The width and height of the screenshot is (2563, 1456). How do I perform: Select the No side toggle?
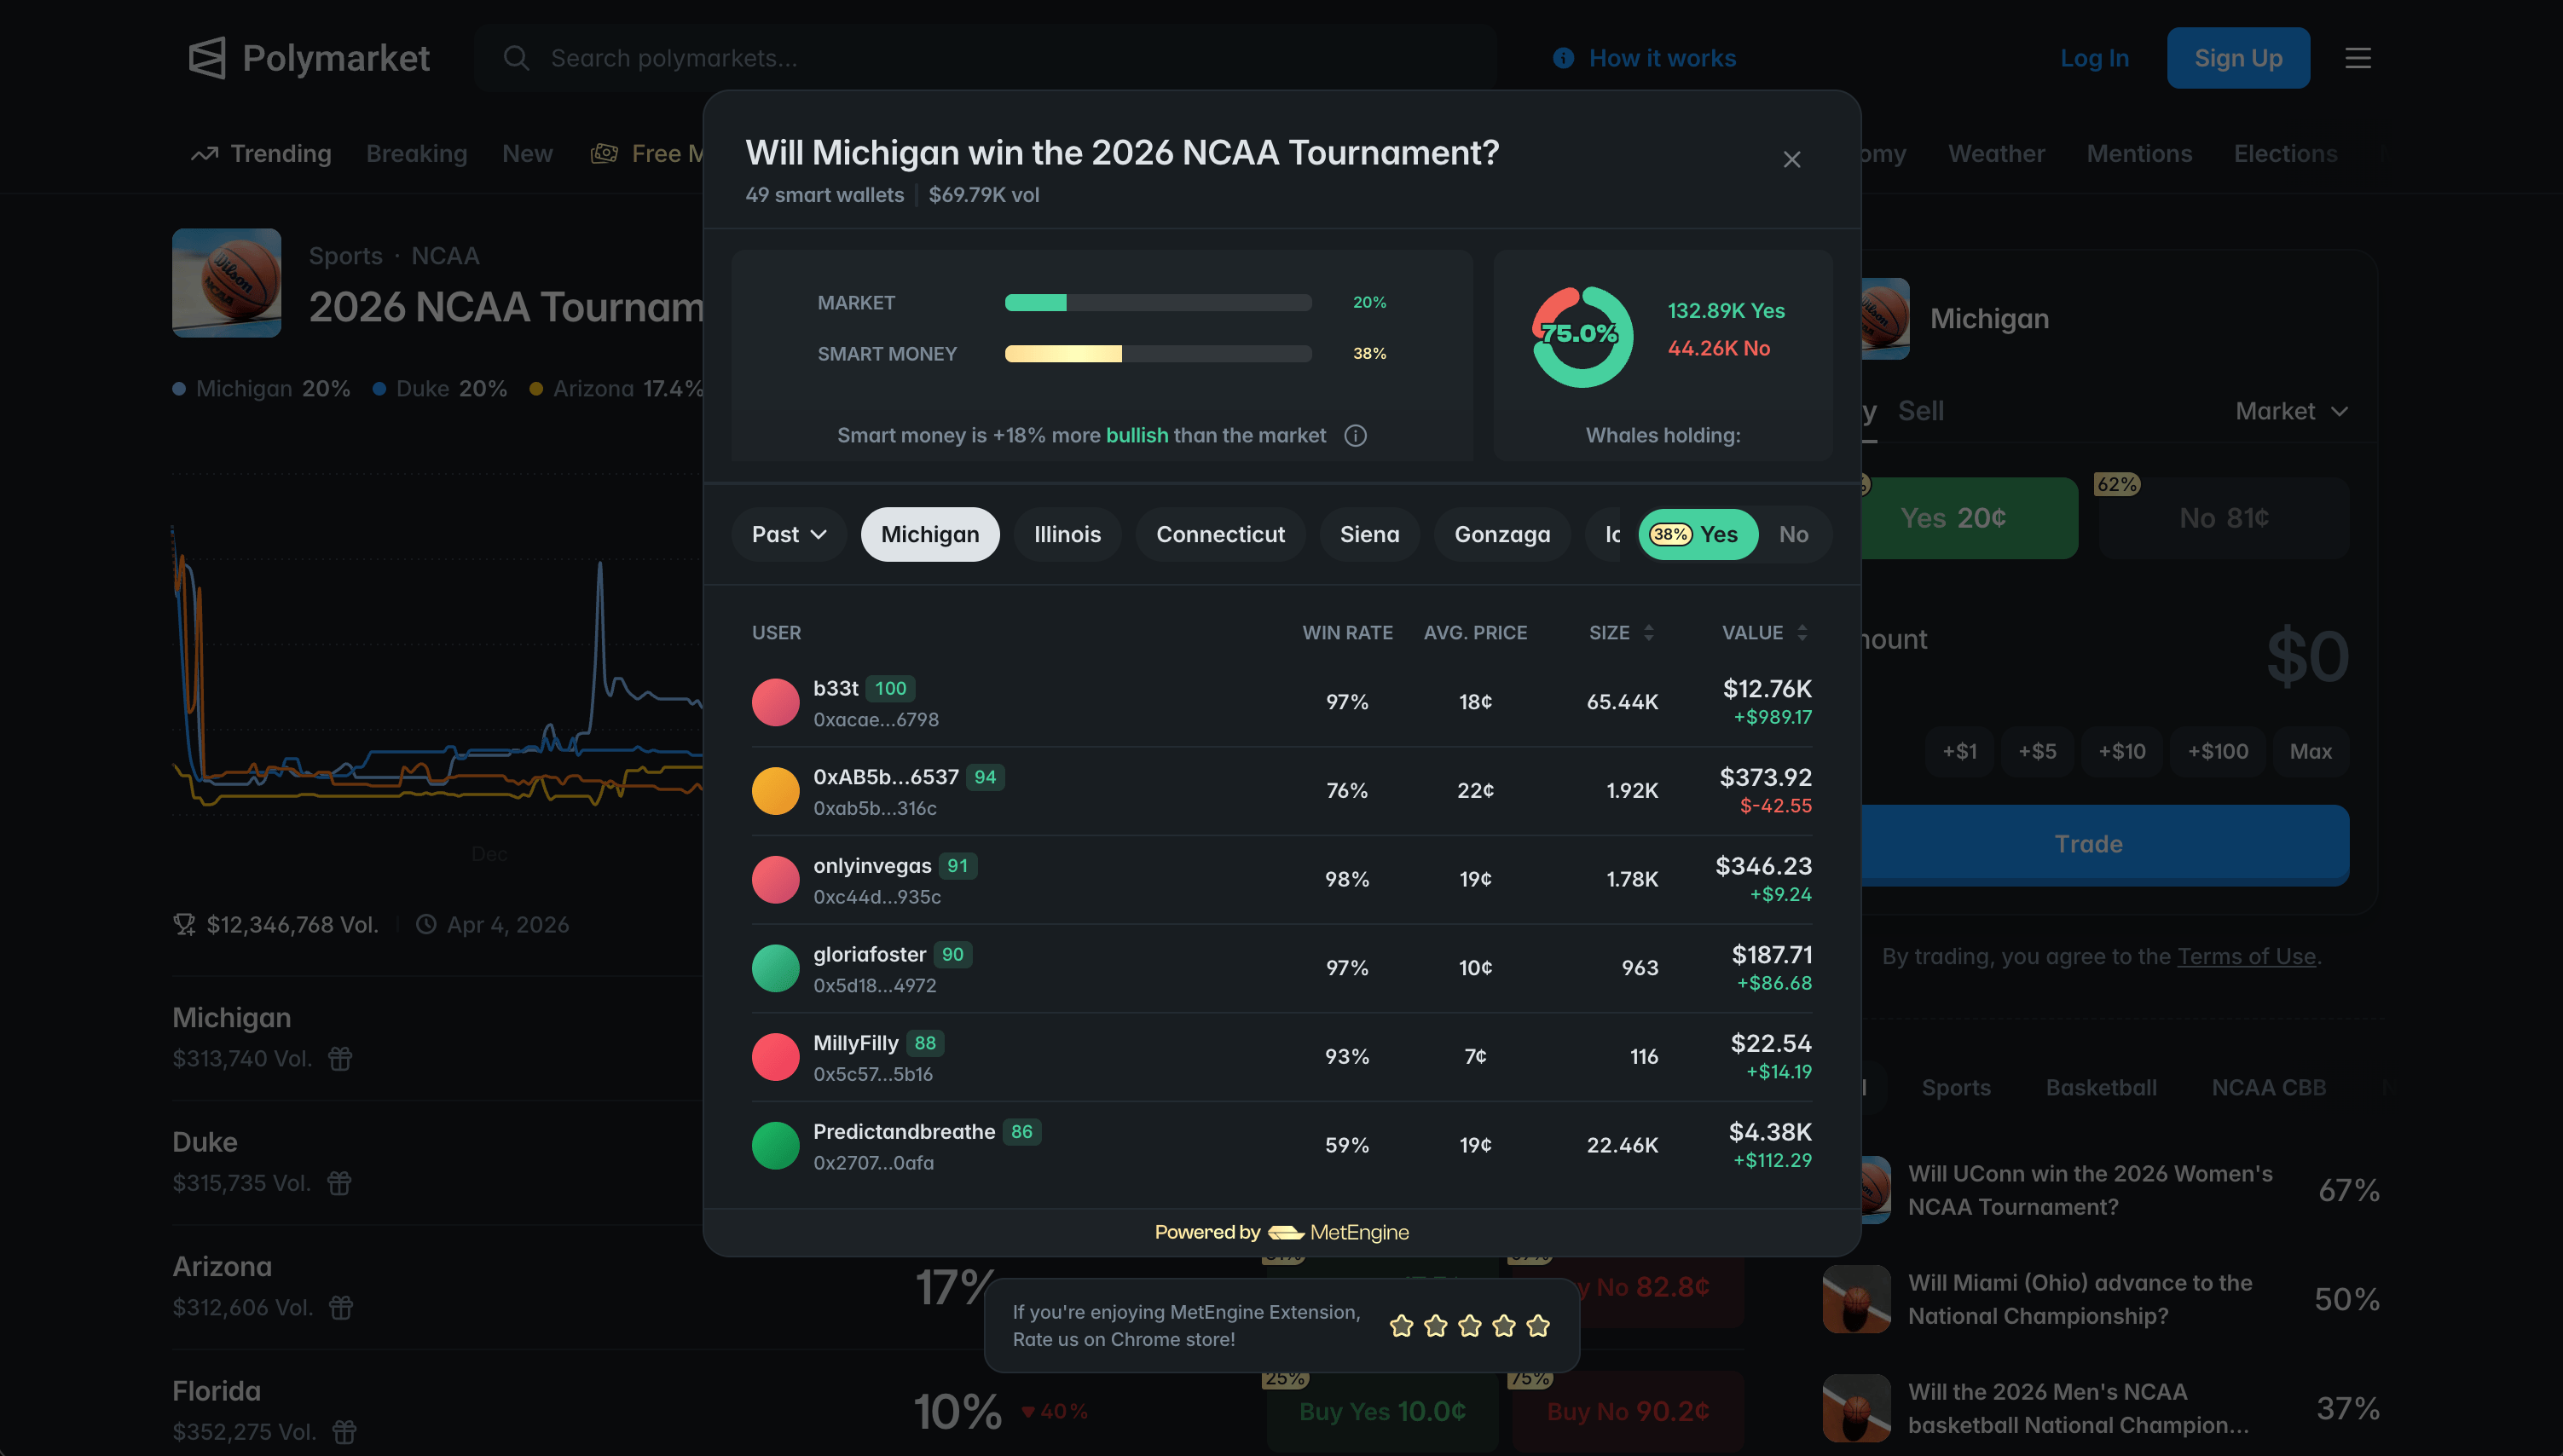pyautogui.click(x=1793, y=535)
